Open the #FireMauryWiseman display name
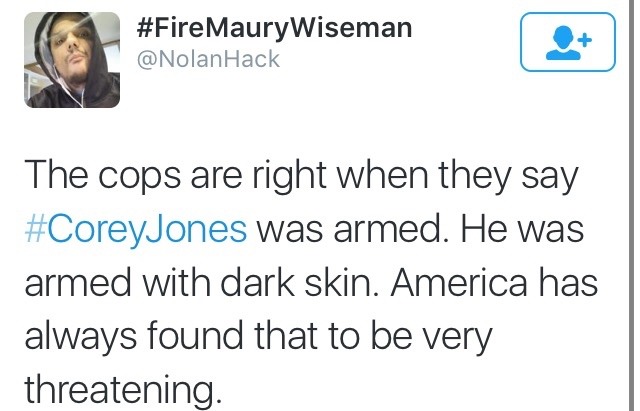Viewport: 640px width, 411px height. pos(273,28)
